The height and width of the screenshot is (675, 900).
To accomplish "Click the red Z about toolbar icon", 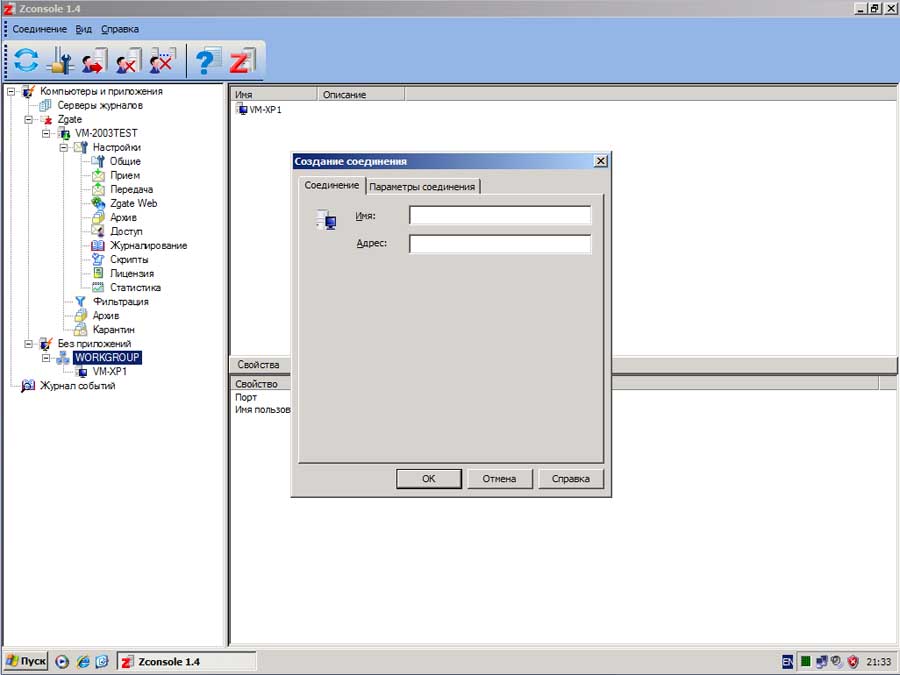I will (x=242, y=60).
